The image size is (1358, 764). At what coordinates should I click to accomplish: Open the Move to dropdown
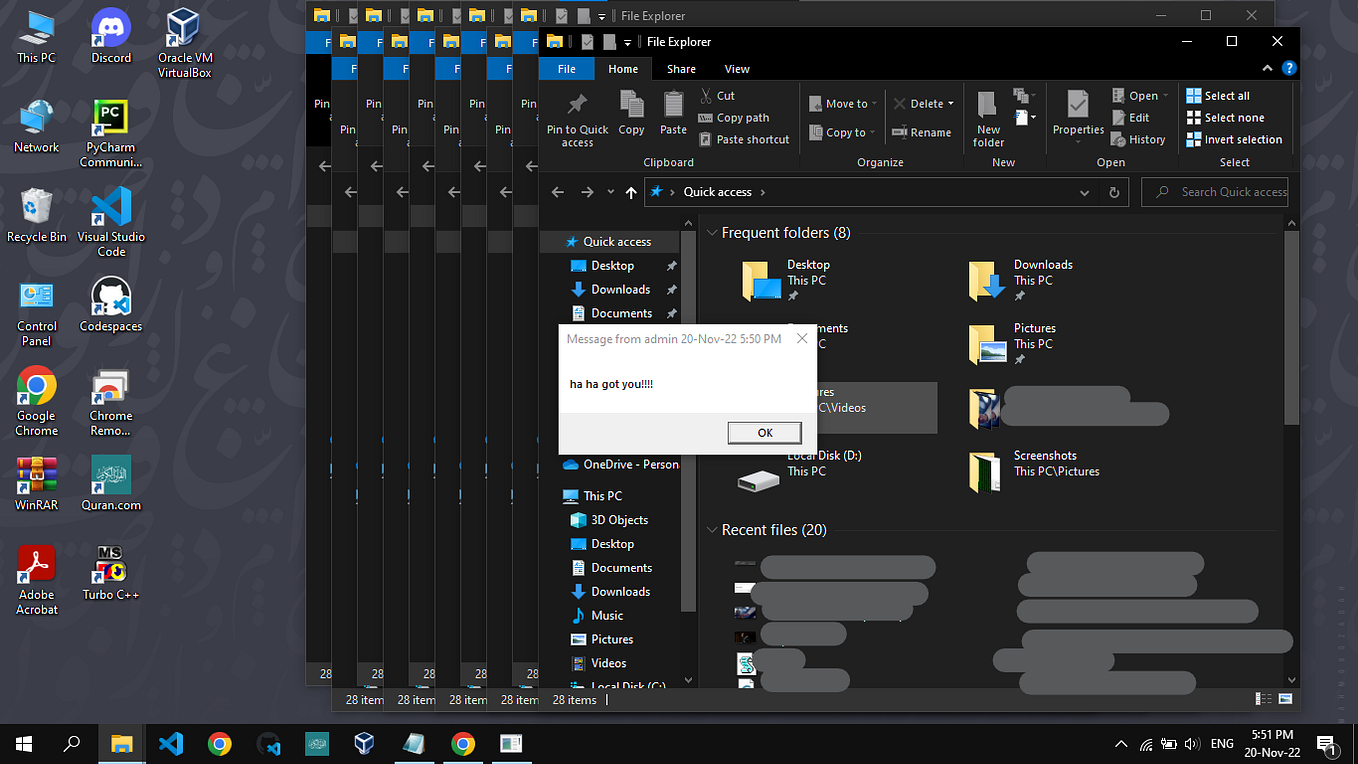[872, 103]
